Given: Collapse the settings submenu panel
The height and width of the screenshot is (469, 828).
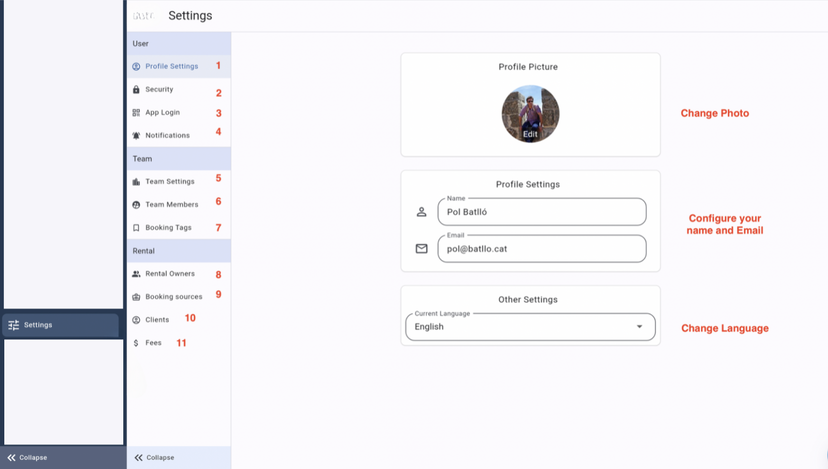Looking at the screenshot, I should point(154,457).
